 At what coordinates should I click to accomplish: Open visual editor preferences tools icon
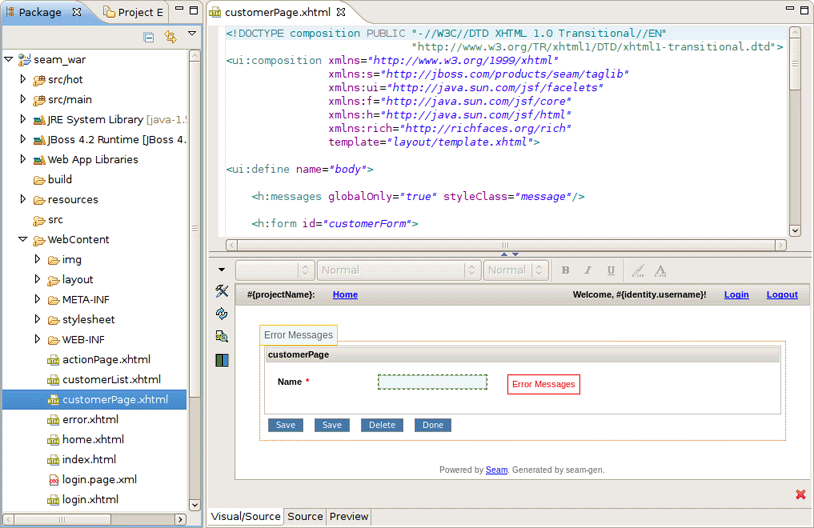pos(222,291)
